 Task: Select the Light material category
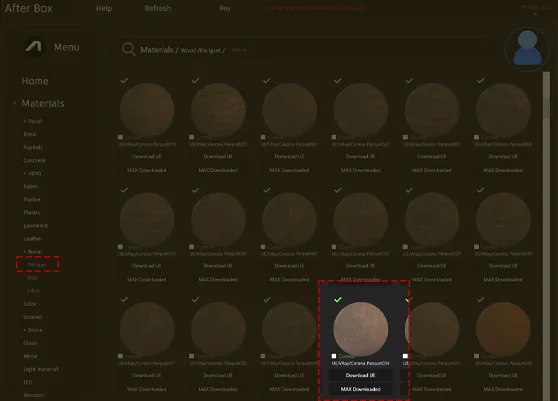(x=41, y=369)
